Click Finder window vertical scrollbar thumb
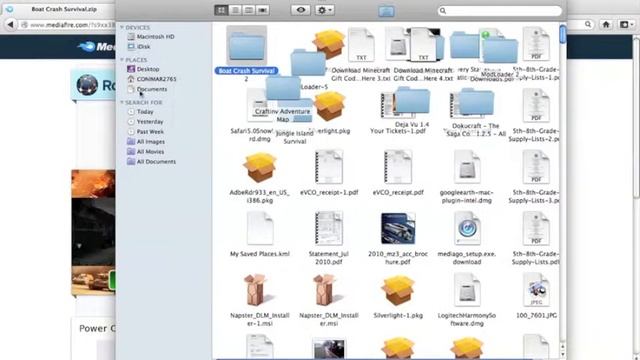The height and width of the screenshot is (360, 640). (563, 33)
